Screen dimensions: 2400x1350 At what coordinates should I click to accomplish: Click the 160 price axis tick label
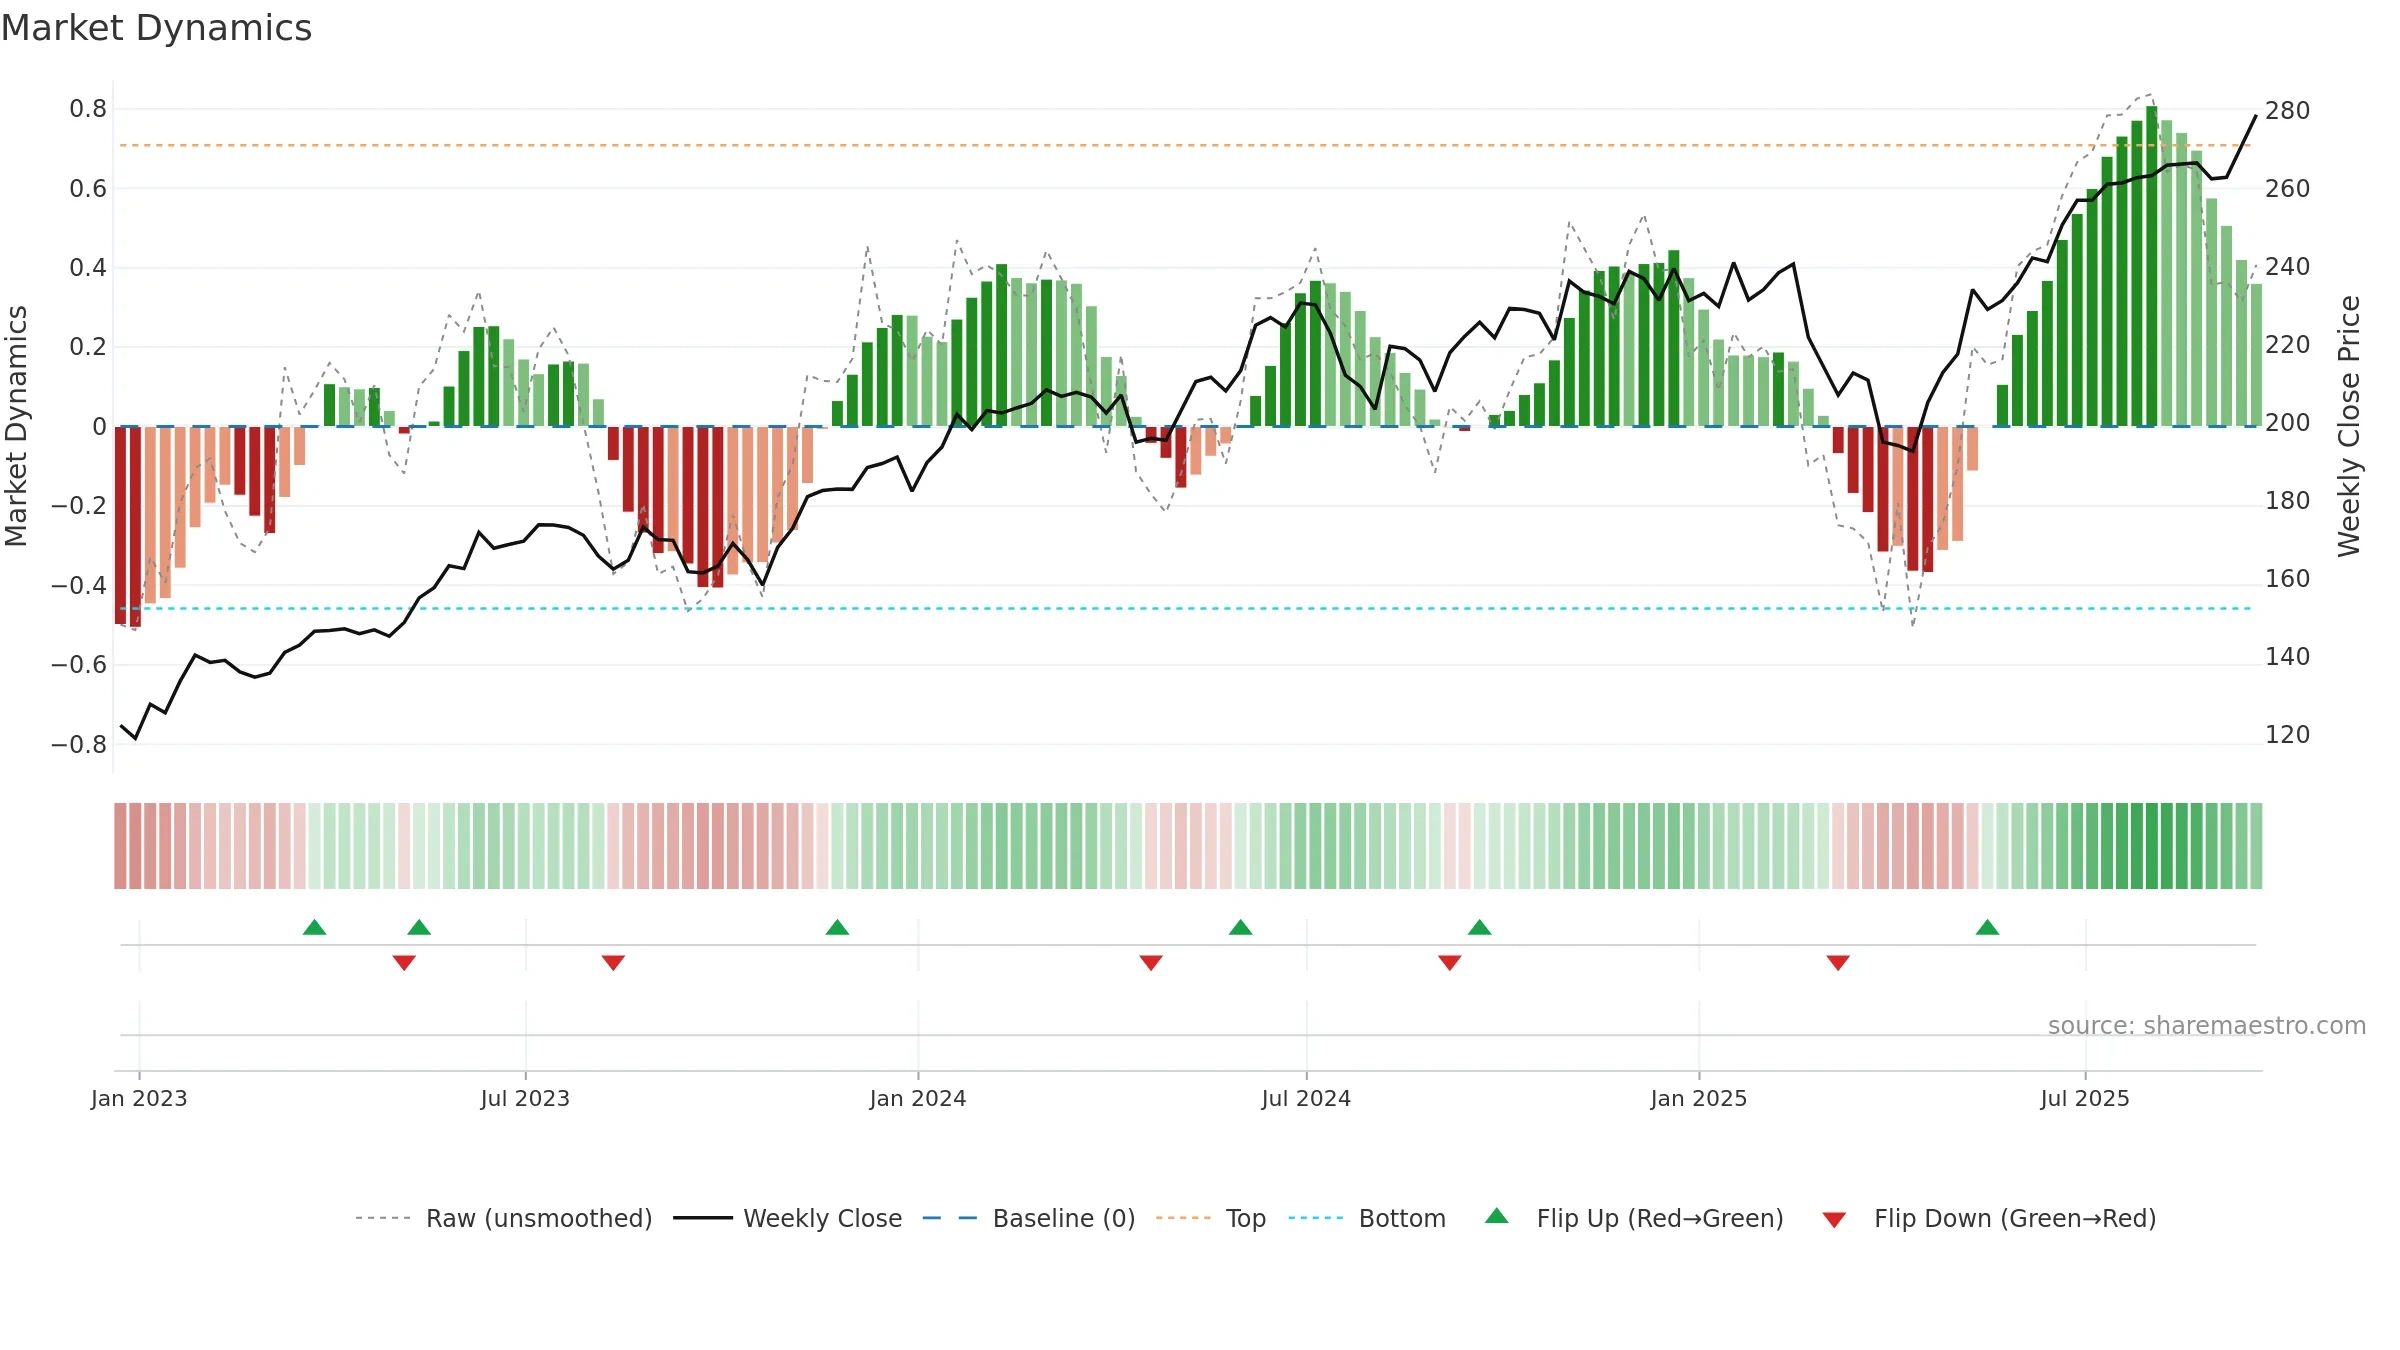2288,579
